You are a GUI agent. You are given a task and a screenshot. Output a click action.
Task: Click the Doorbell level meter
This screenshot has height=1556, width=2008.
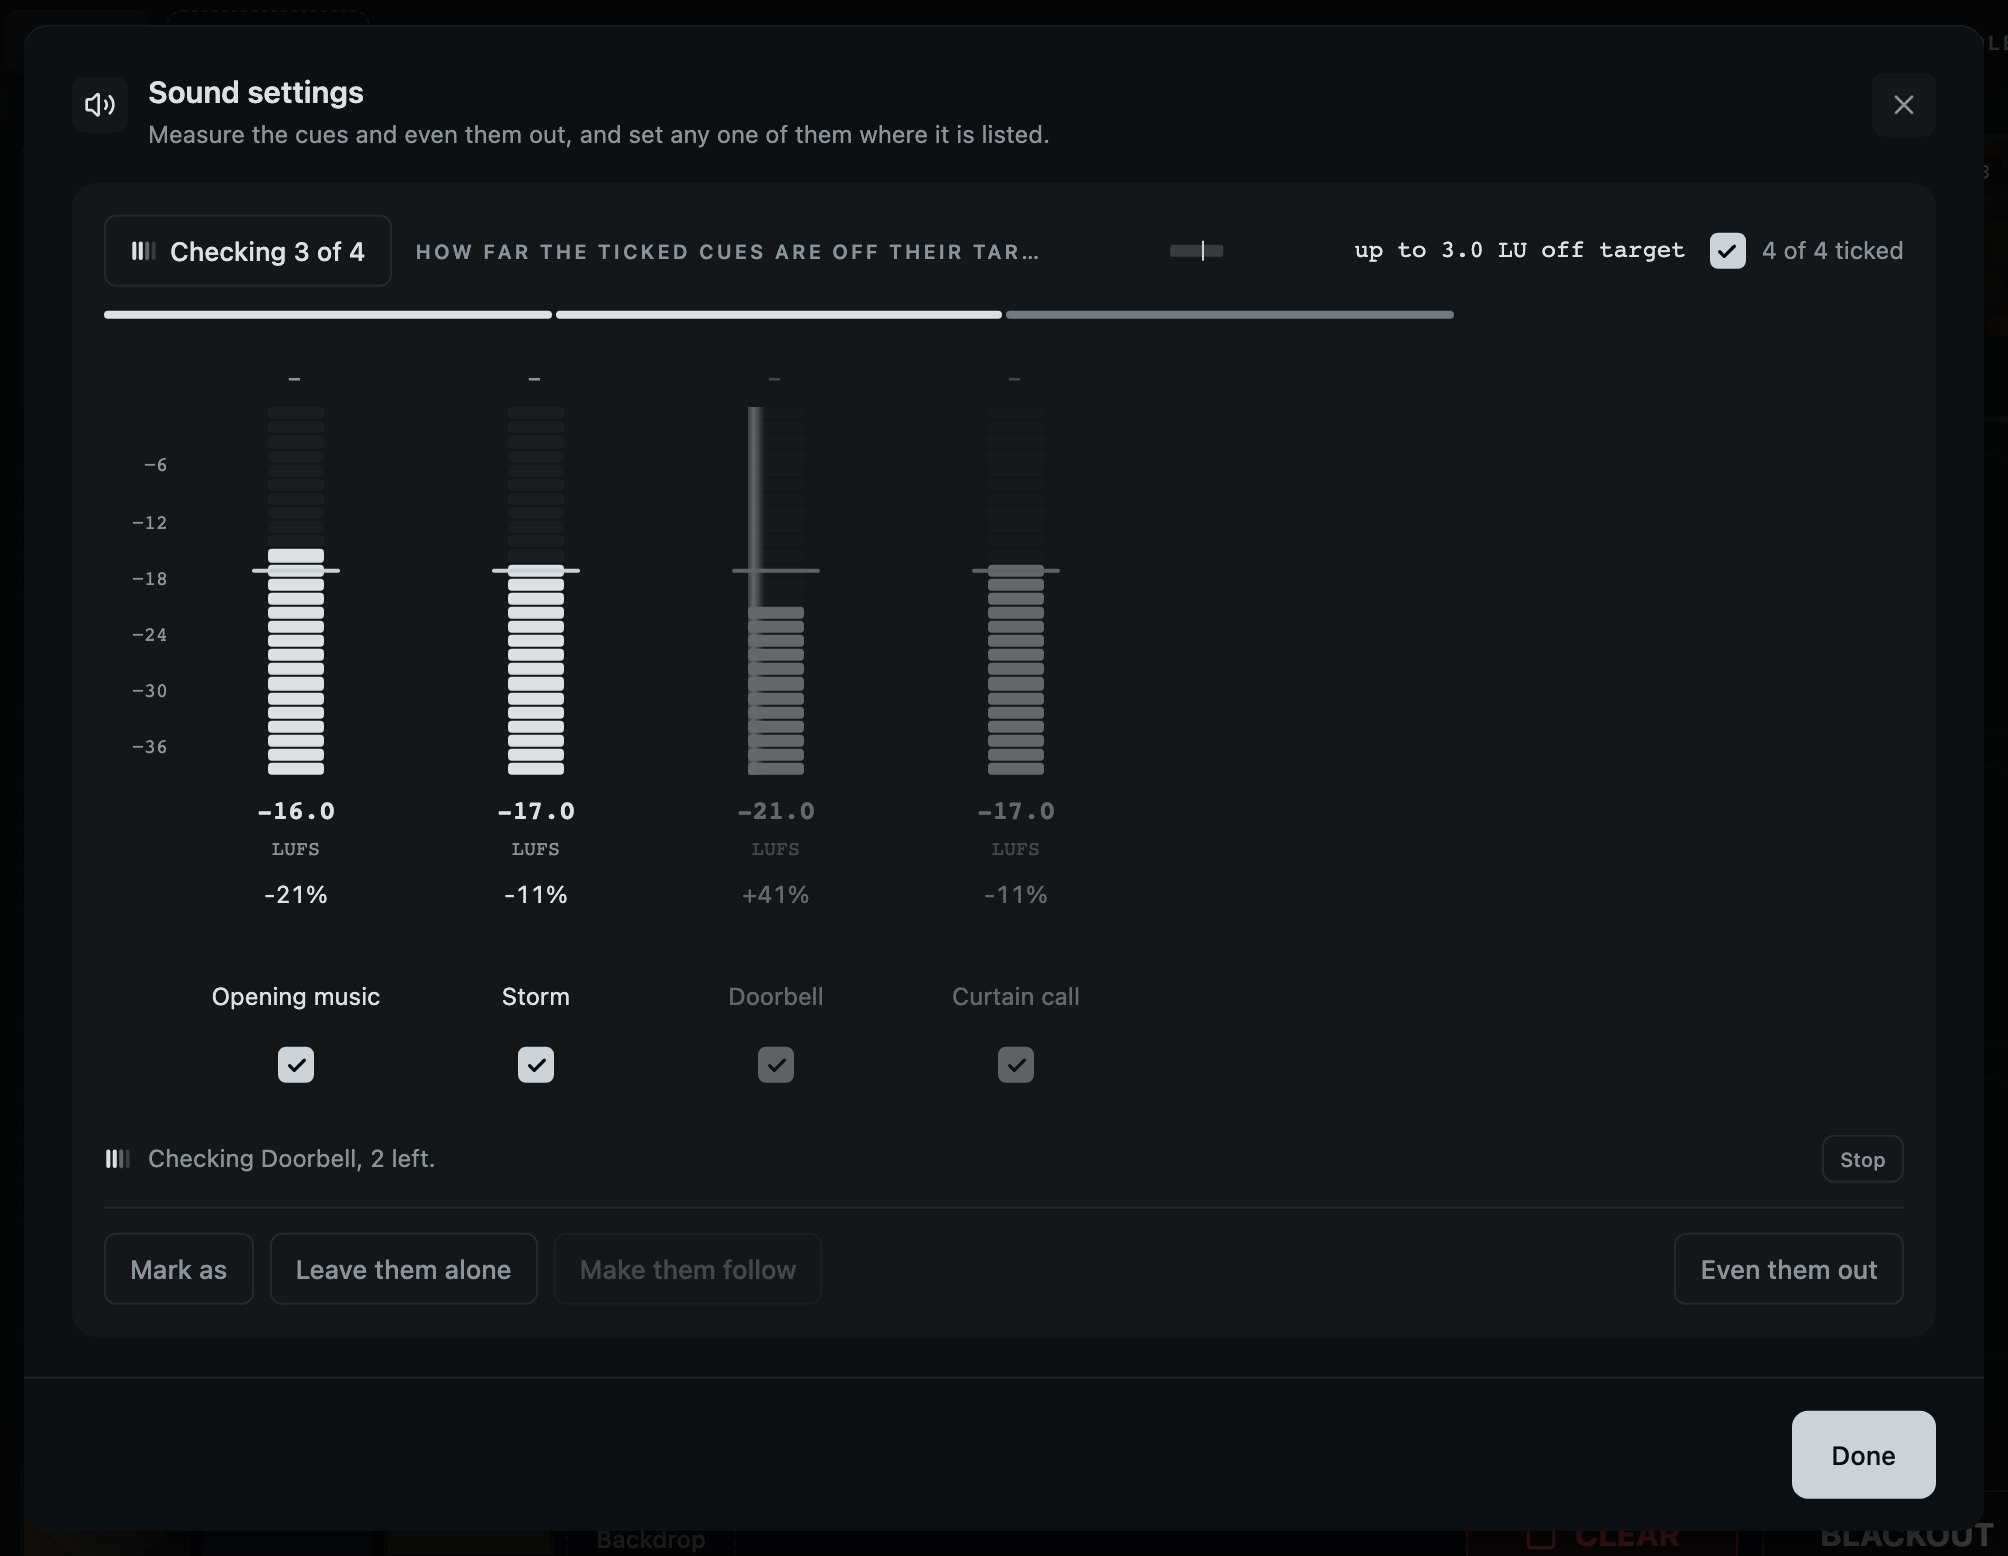click(x=776, y=590)
